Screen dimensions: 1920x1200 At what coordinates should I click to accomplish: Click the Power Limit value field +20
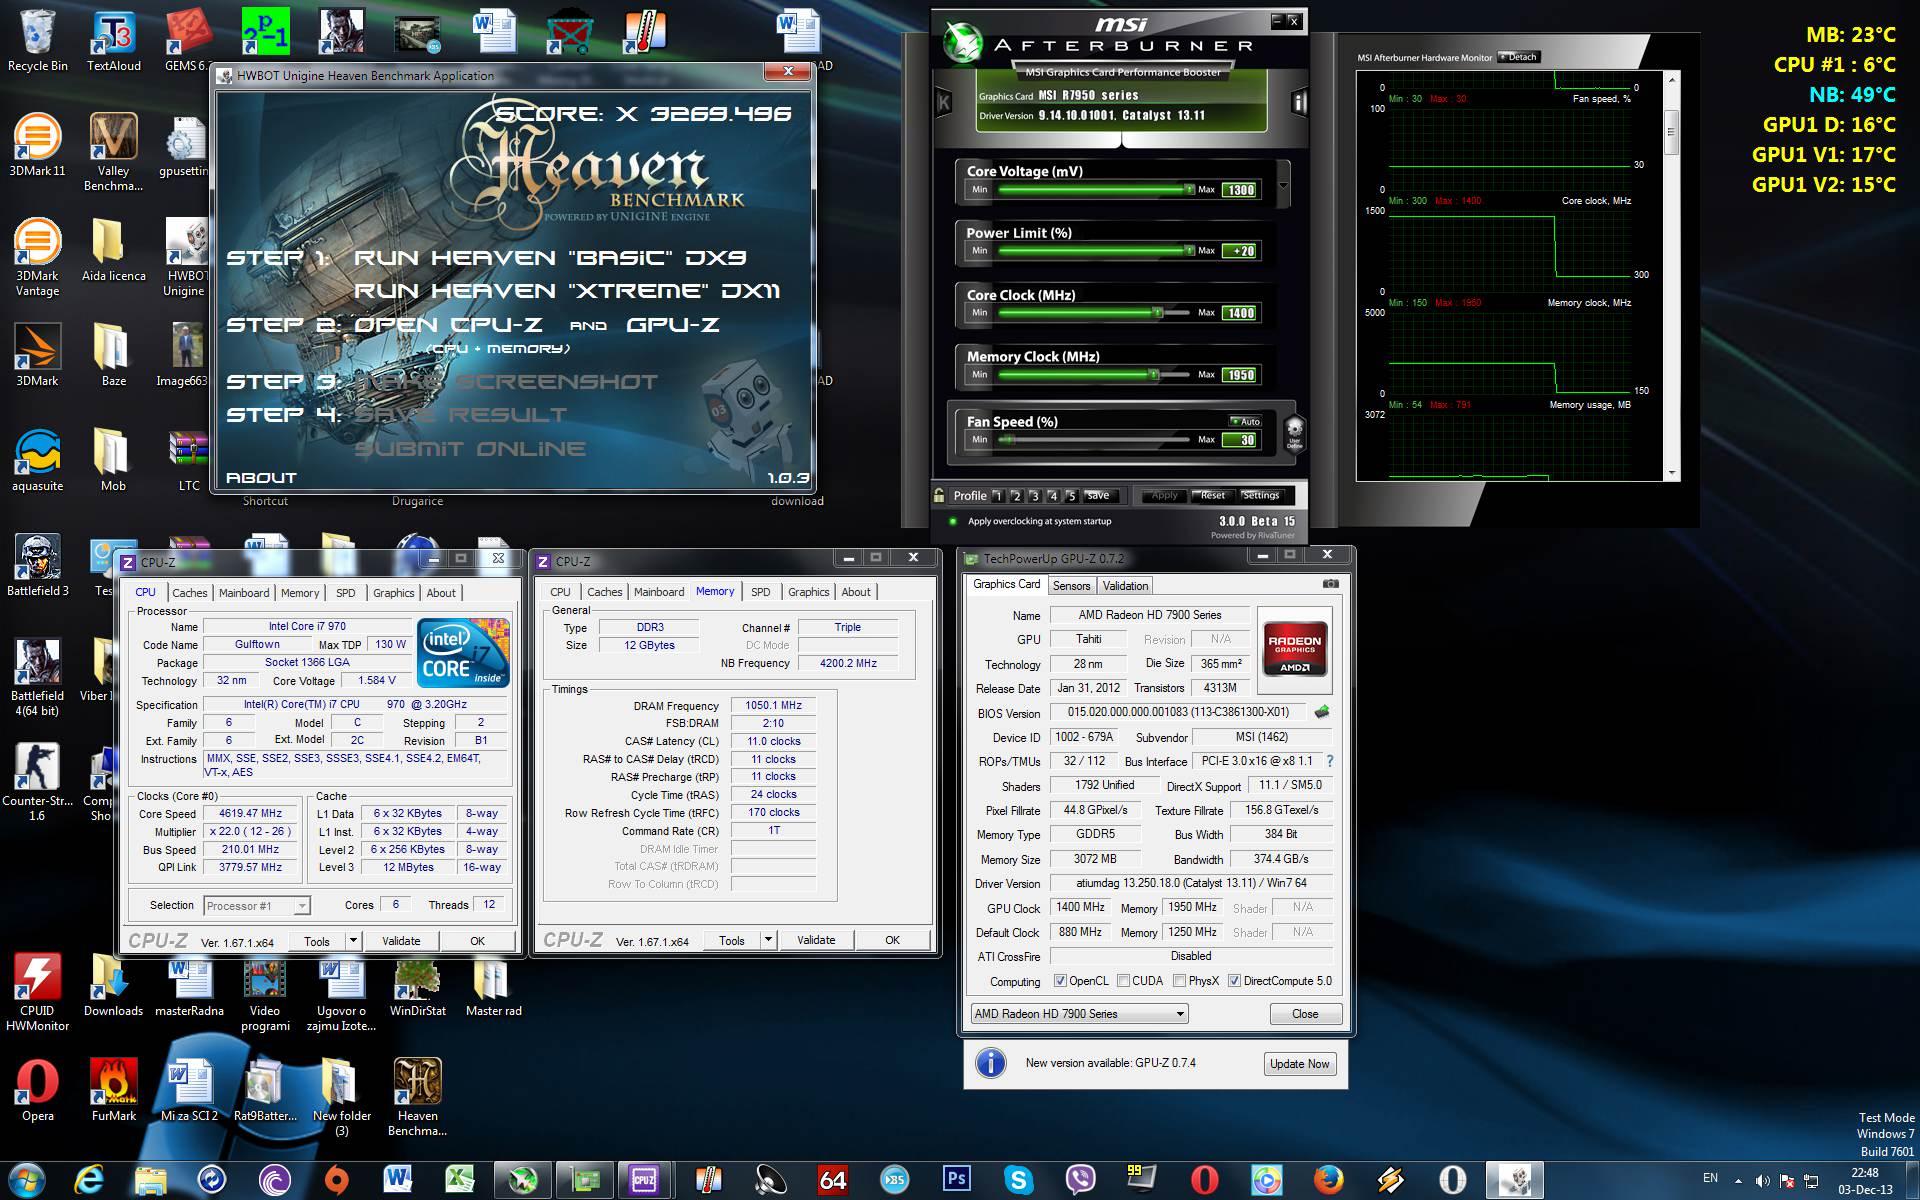coord(1240,251)
